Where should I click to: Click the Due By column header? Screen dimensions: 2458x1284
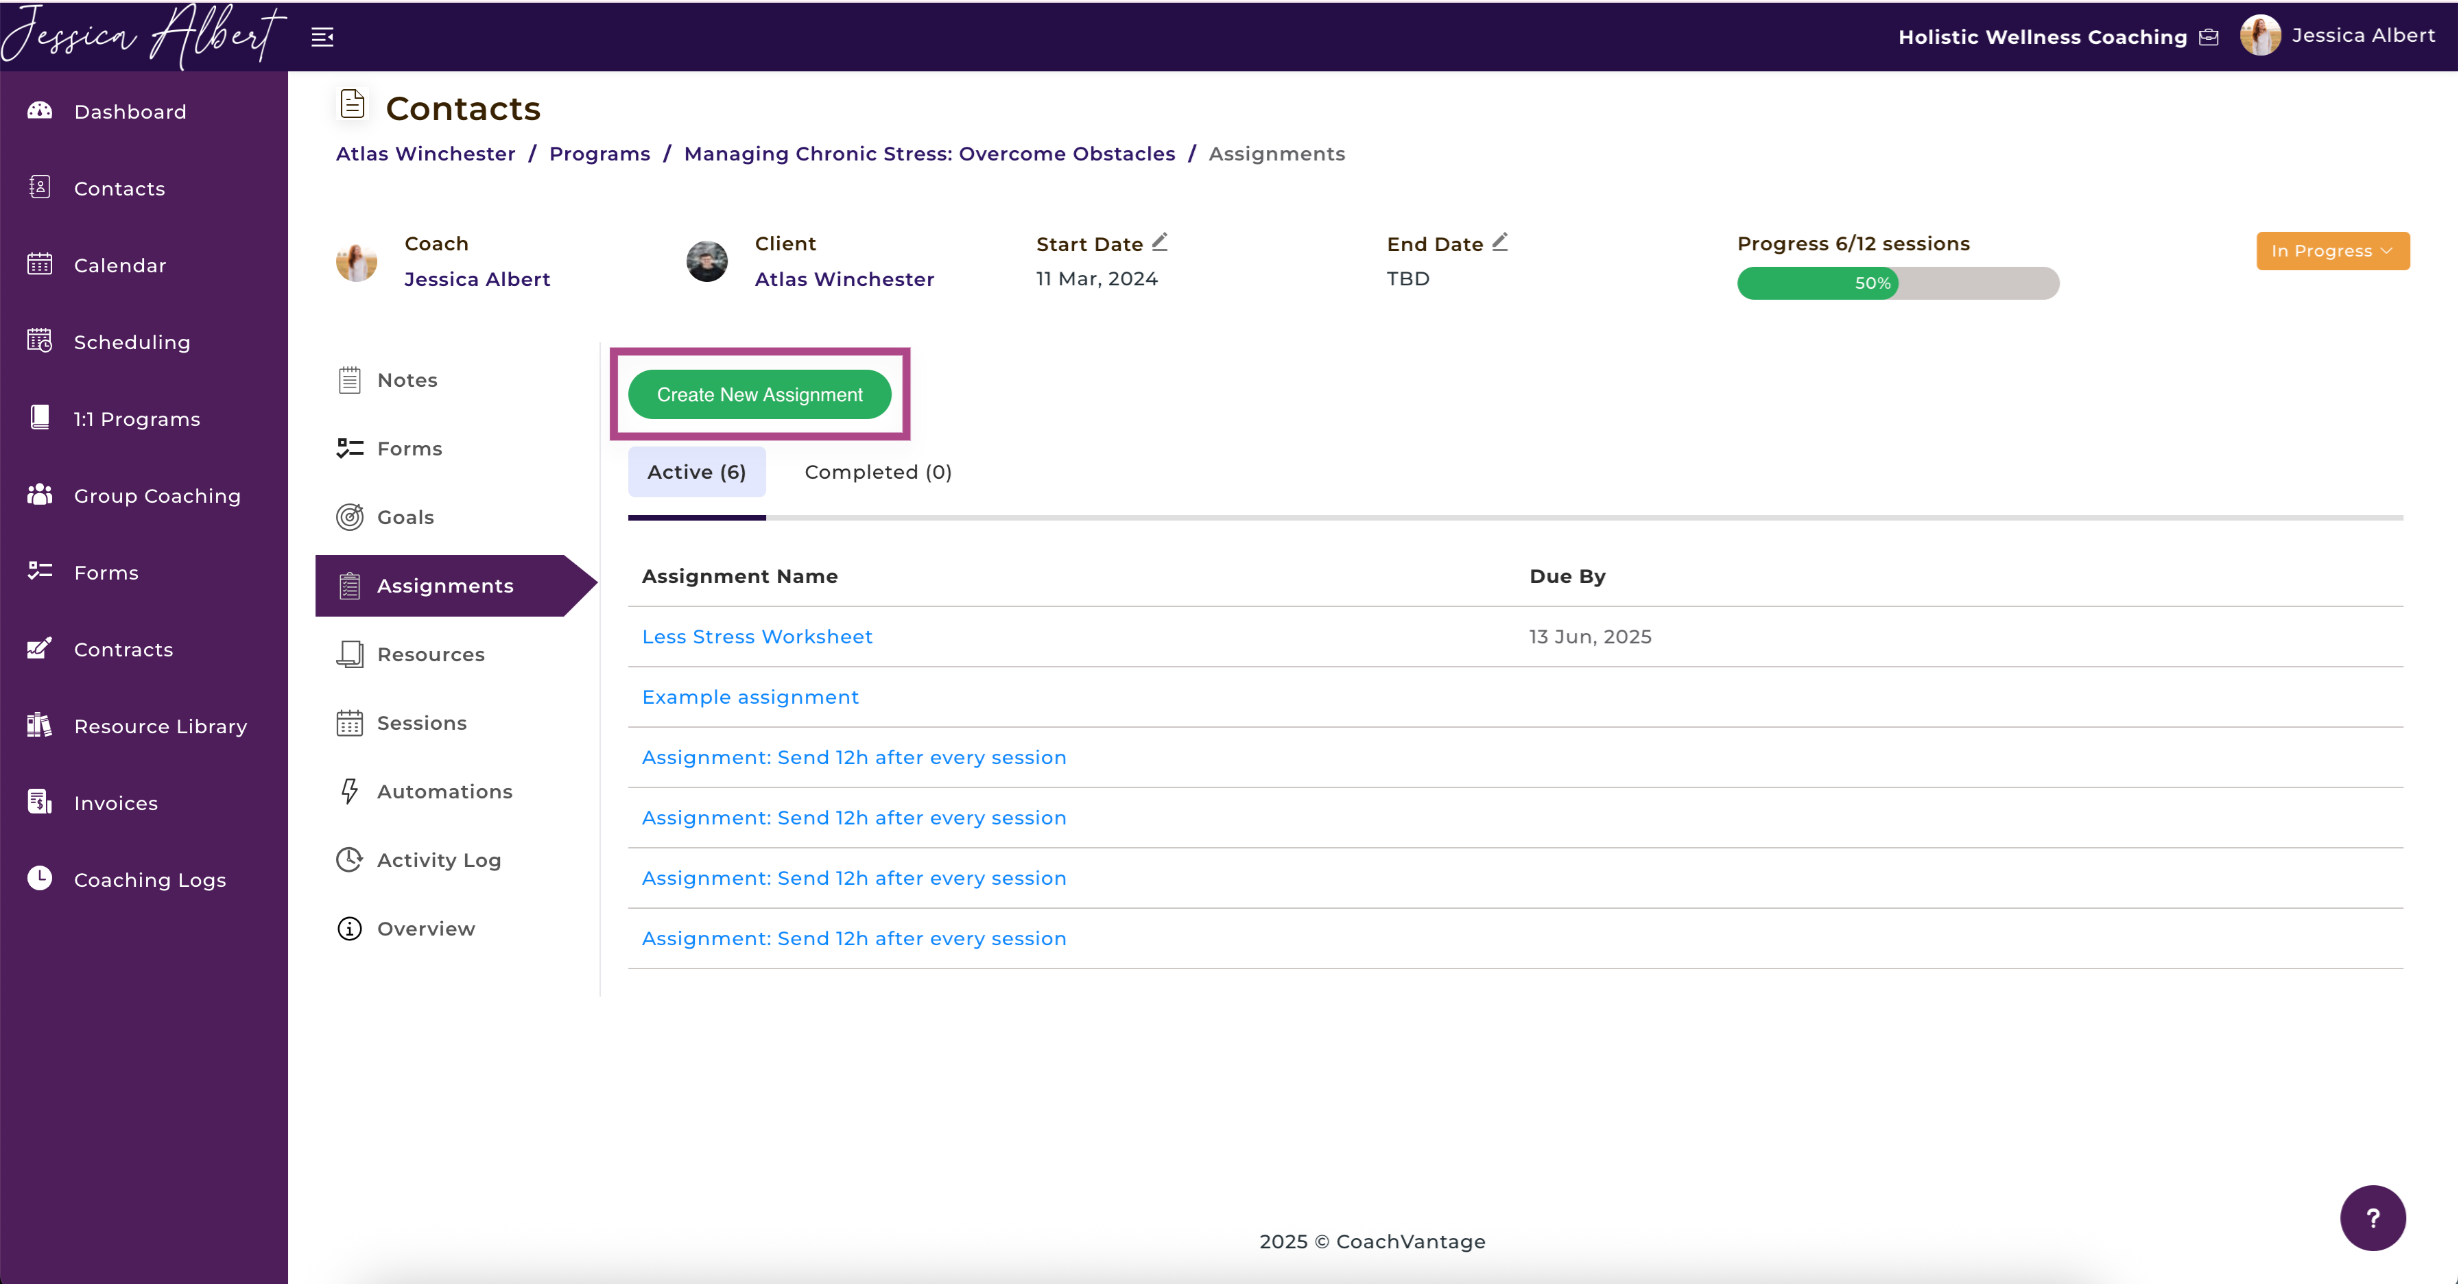coord(1567,576)
